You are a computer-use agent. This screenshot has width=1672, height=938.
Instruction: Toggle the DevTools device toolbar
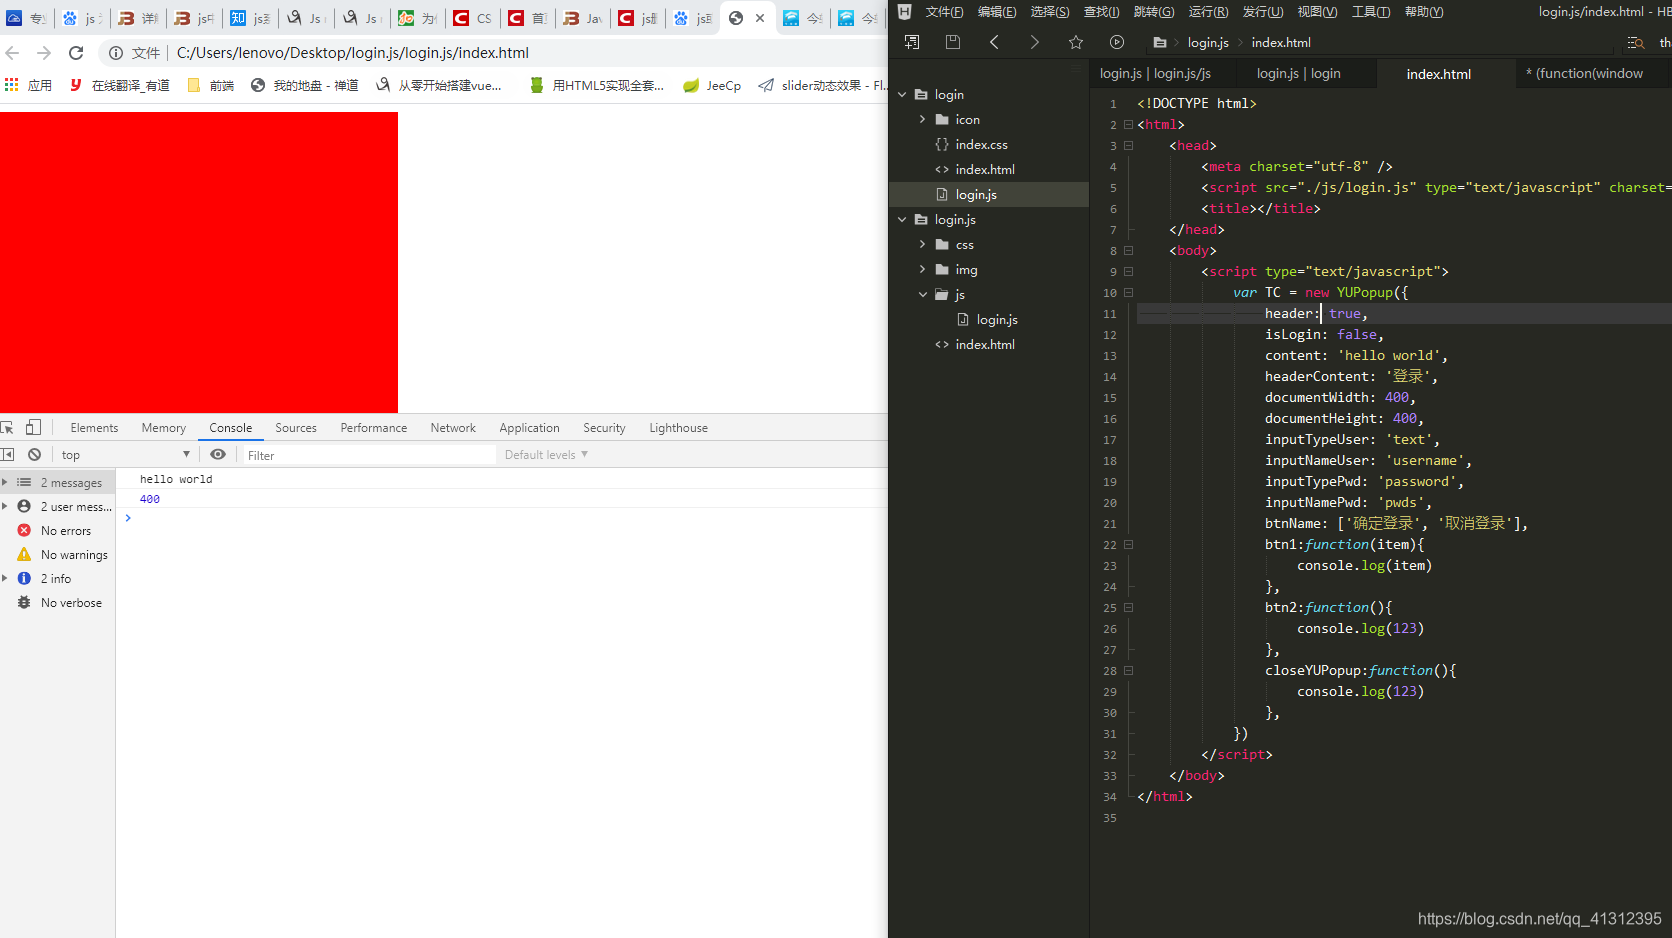(x=33, y=427)
